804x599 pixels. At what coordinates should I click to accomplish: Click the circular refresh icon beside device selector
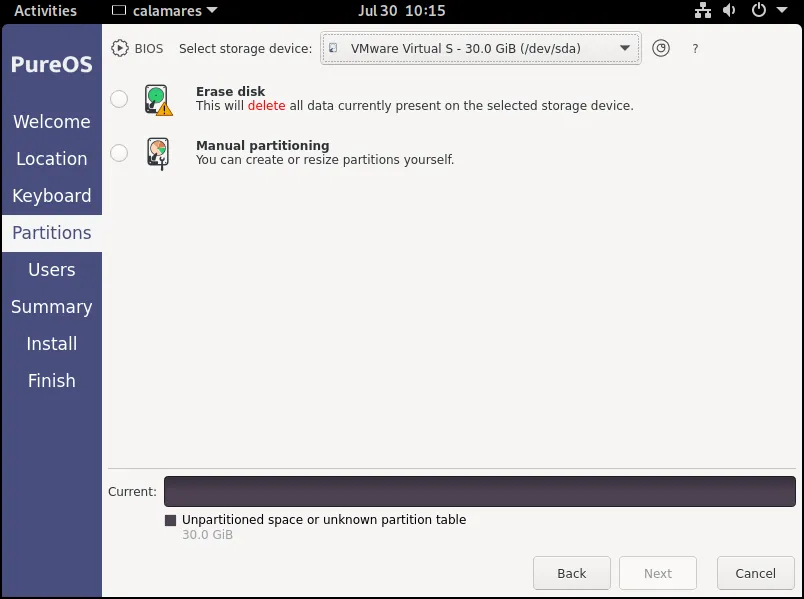(660, 48)
